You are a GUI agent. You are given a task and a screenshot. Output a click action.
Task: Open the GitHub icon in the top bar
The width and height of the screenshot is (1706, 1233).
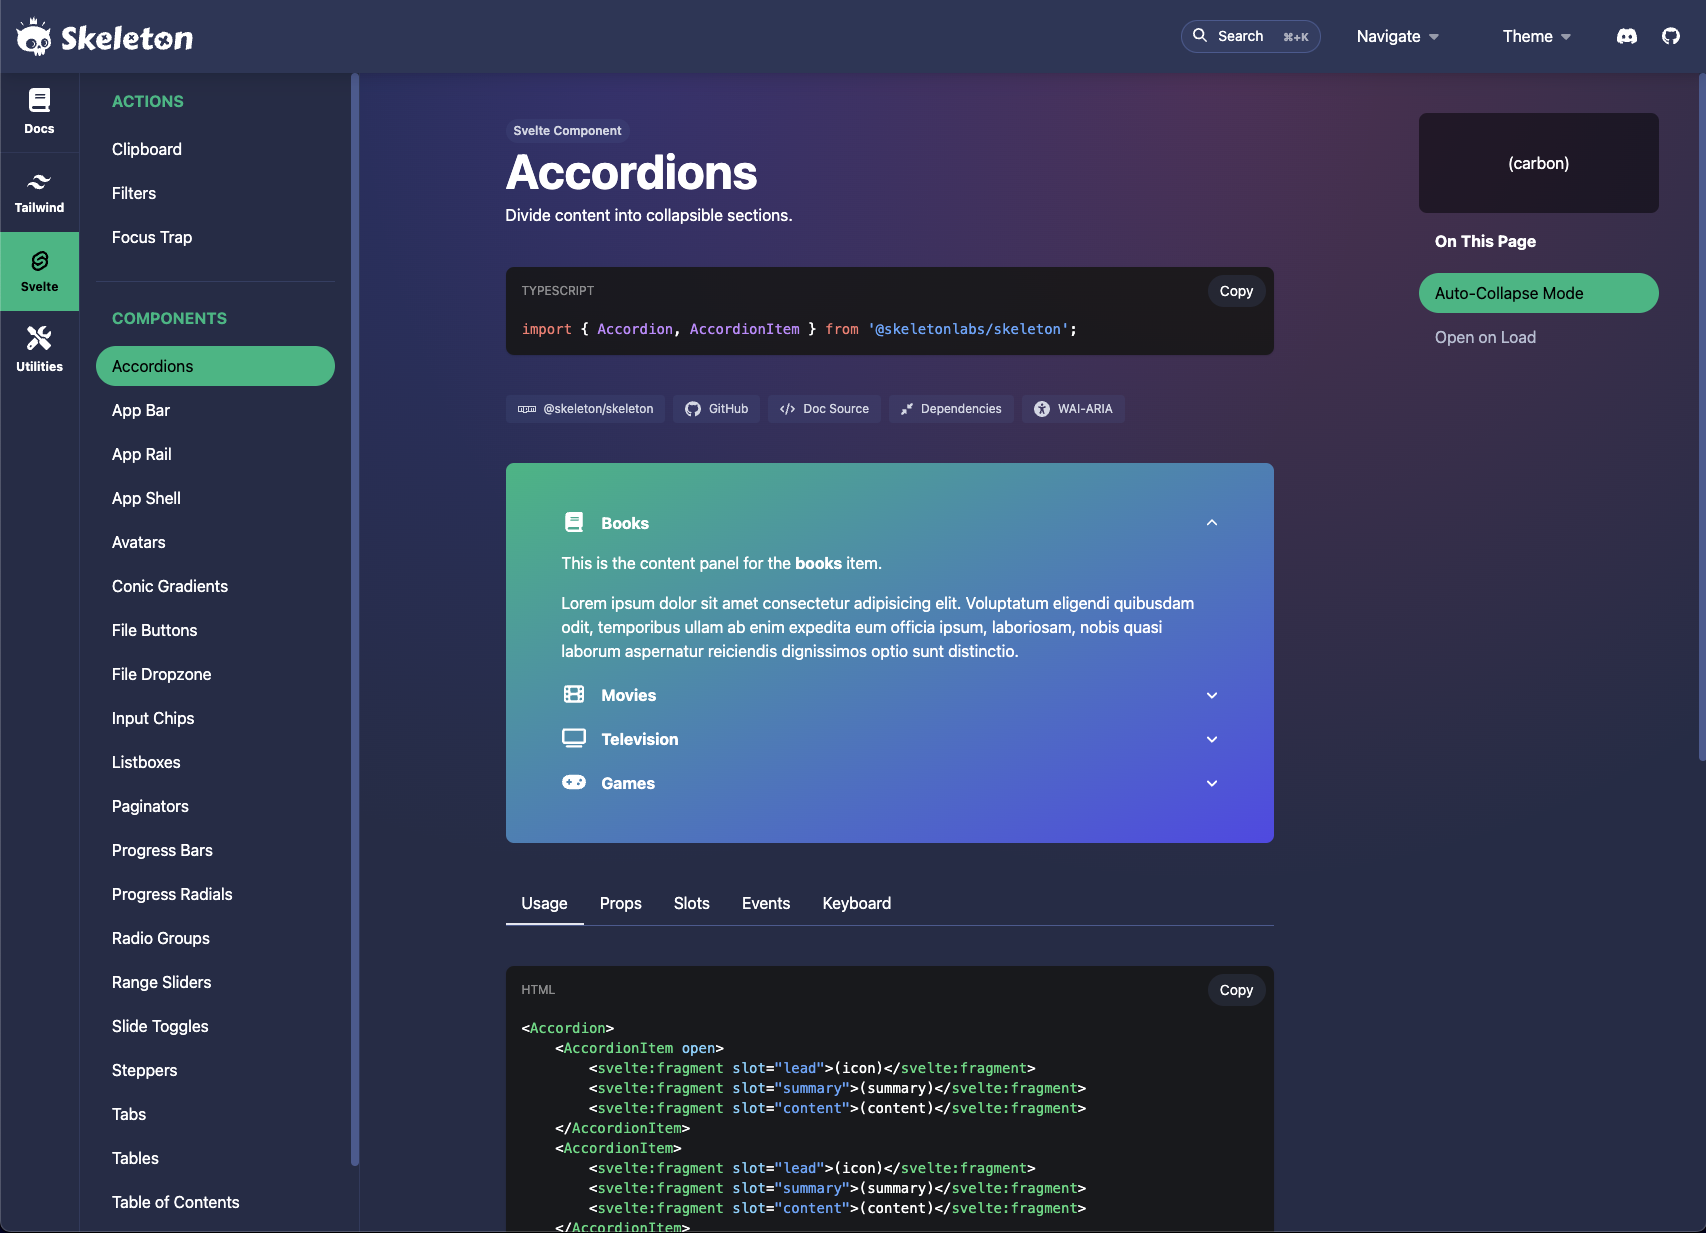click(x=1671, y=36)
